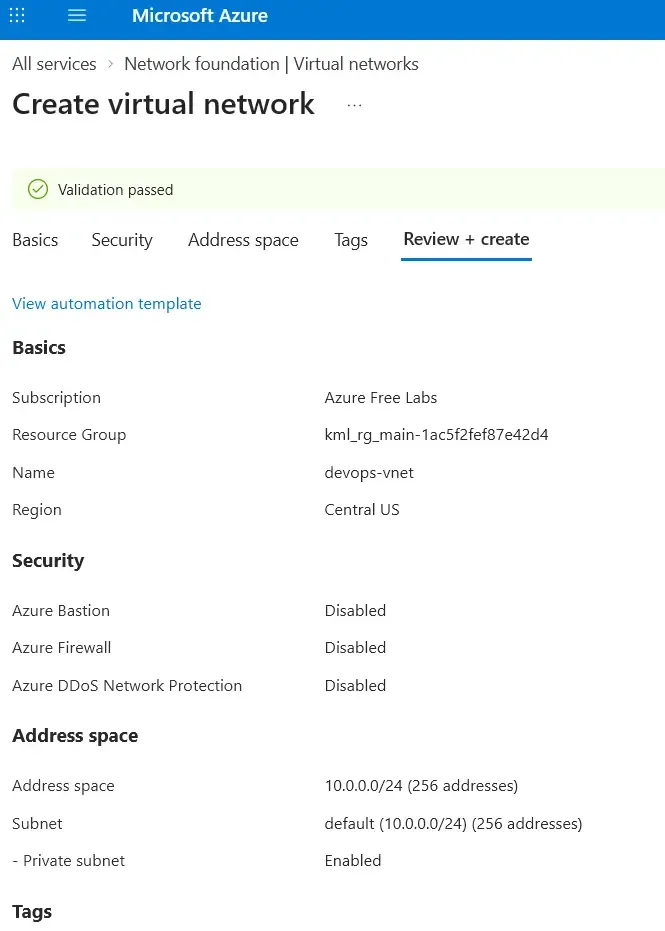Select the devops-vnet name value
The image size is (665, 931).
369,473
